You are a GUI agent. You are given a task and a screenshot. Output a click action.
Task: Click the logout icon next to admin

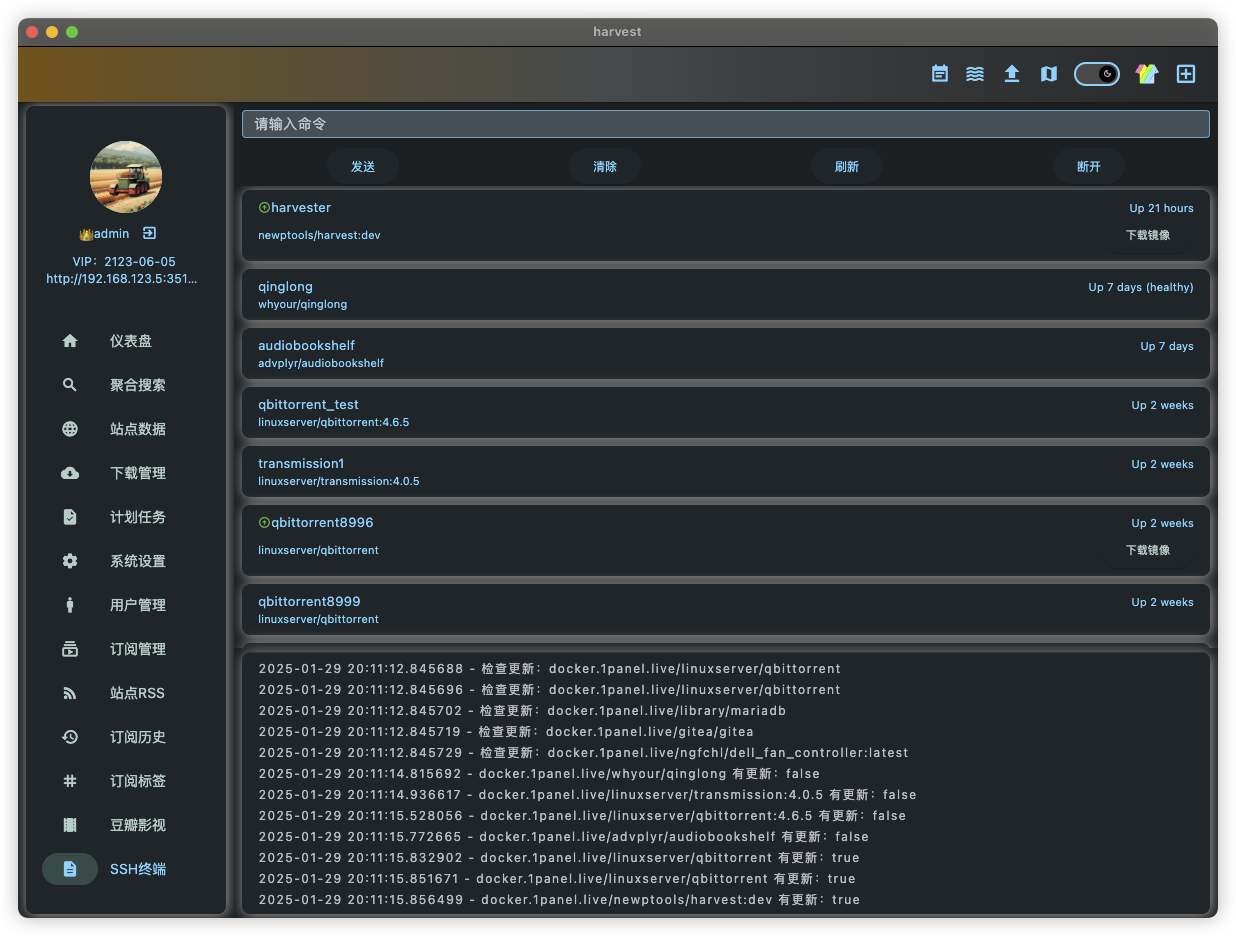click(x=149, y=233)
